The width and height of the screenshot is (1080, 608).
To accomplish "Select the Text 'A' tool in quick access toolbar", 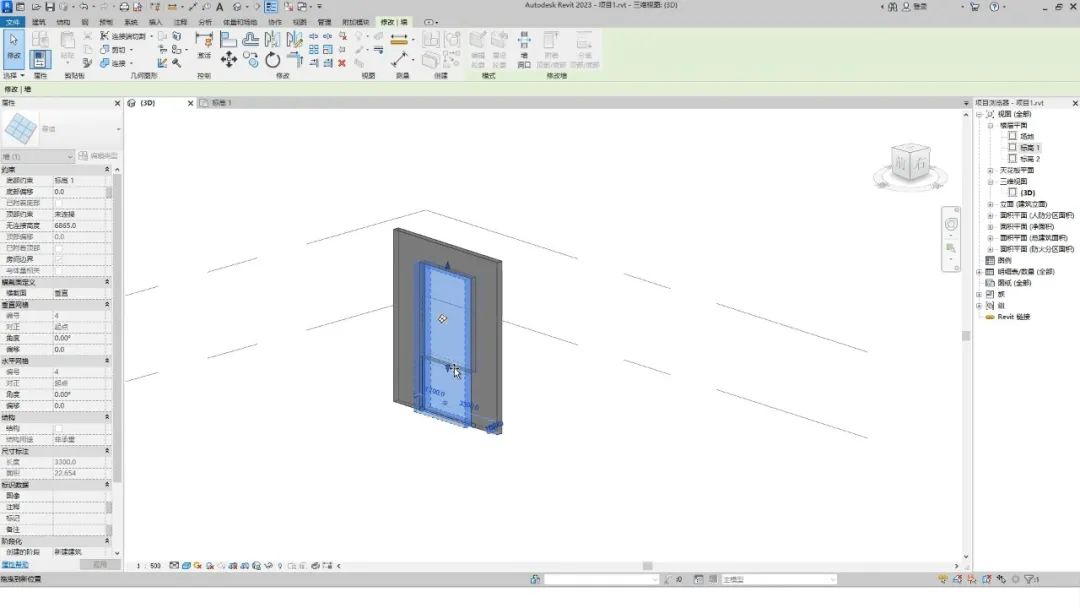I will coord(220,7).
